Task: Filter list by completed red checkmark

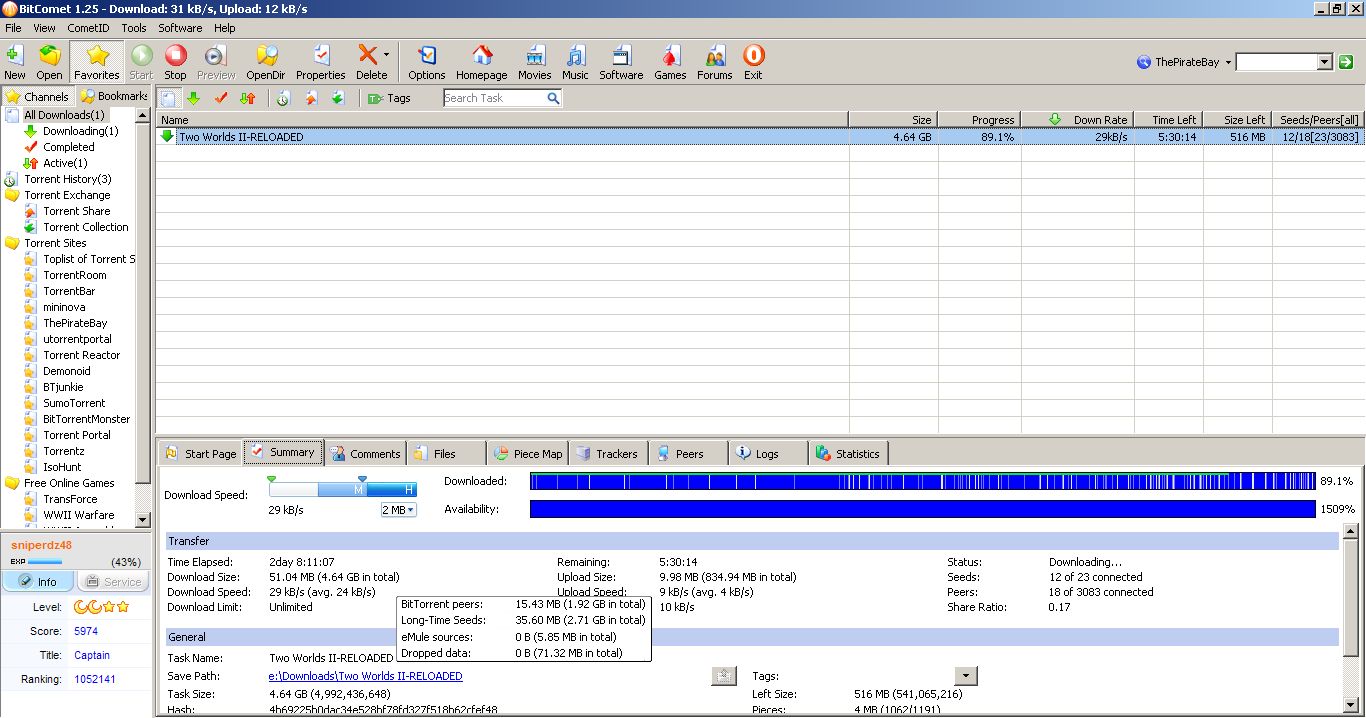Action: 221,98
